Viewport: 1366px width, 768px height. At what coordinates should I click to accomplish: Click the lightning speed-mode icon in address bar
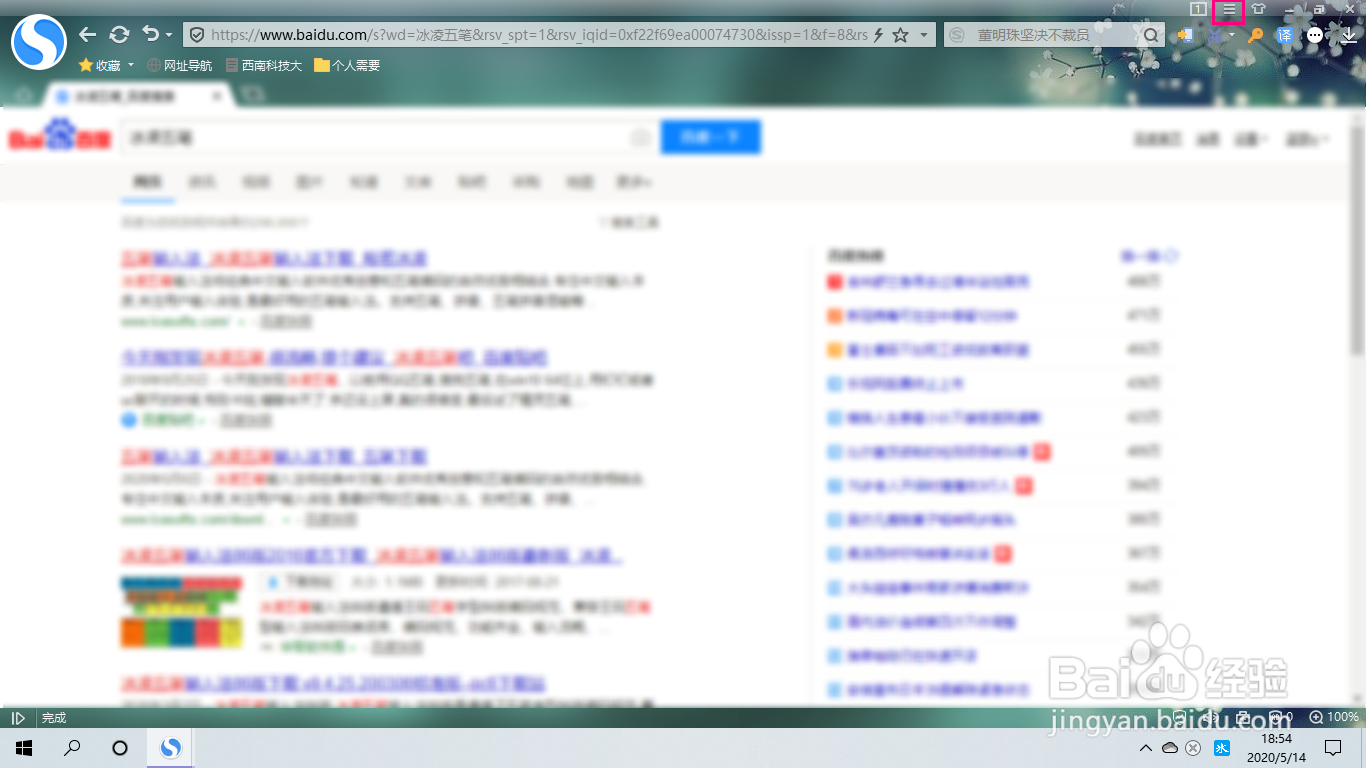879,35
